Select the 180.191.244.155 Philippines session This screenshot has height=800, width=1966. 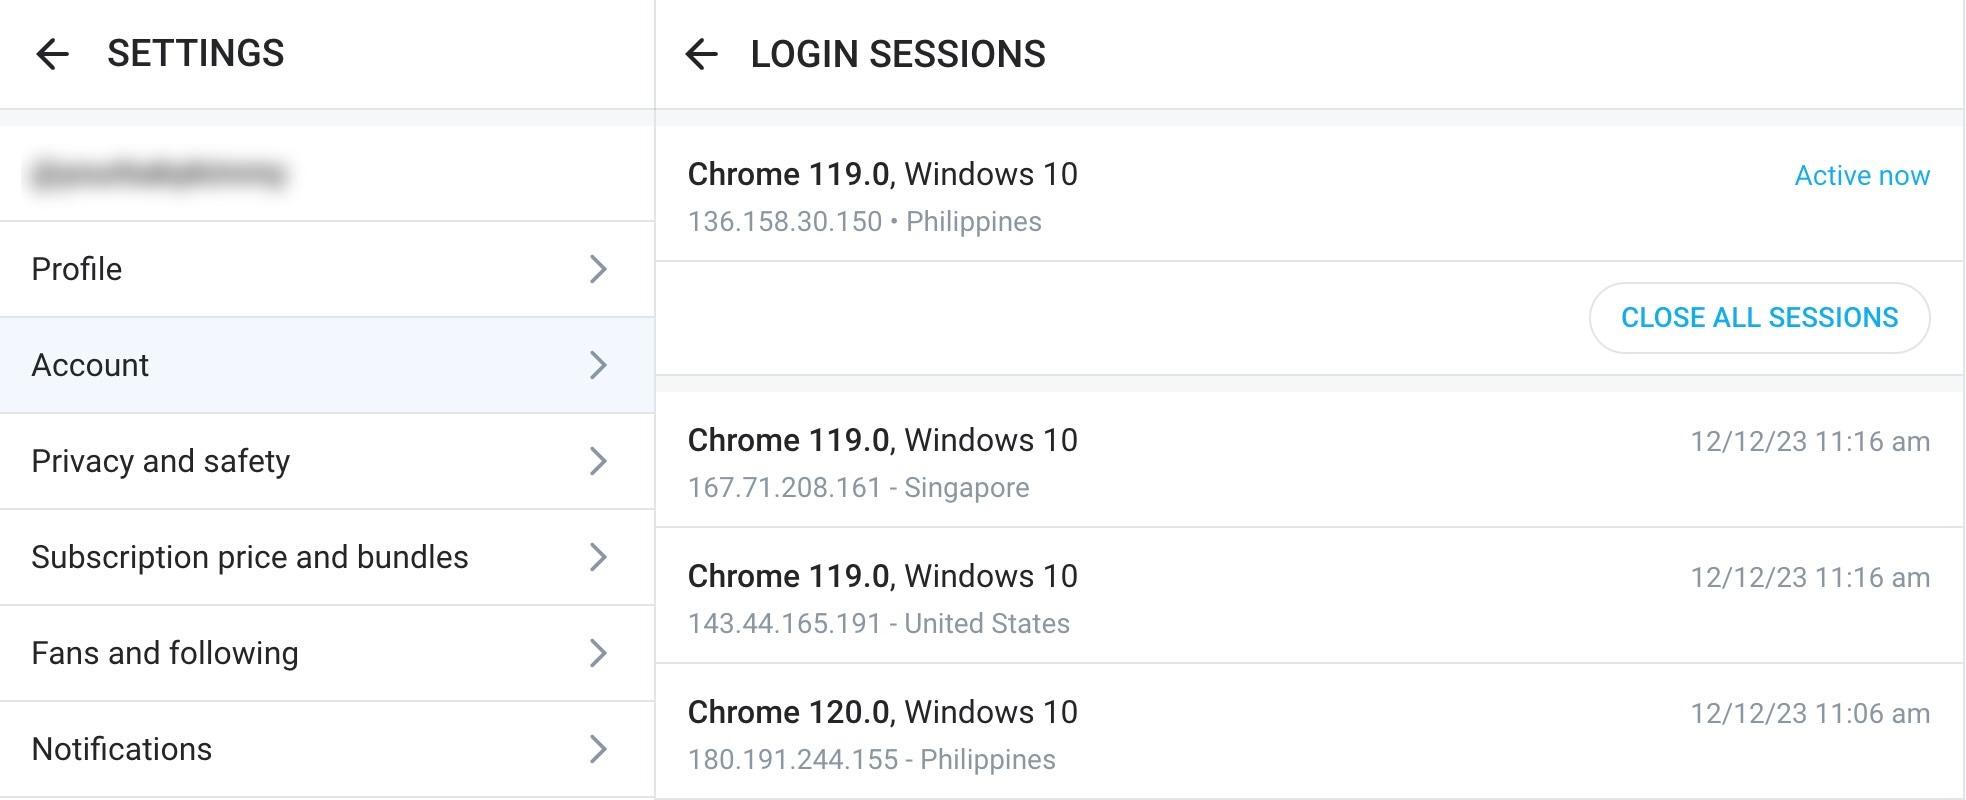(1310, 732)
